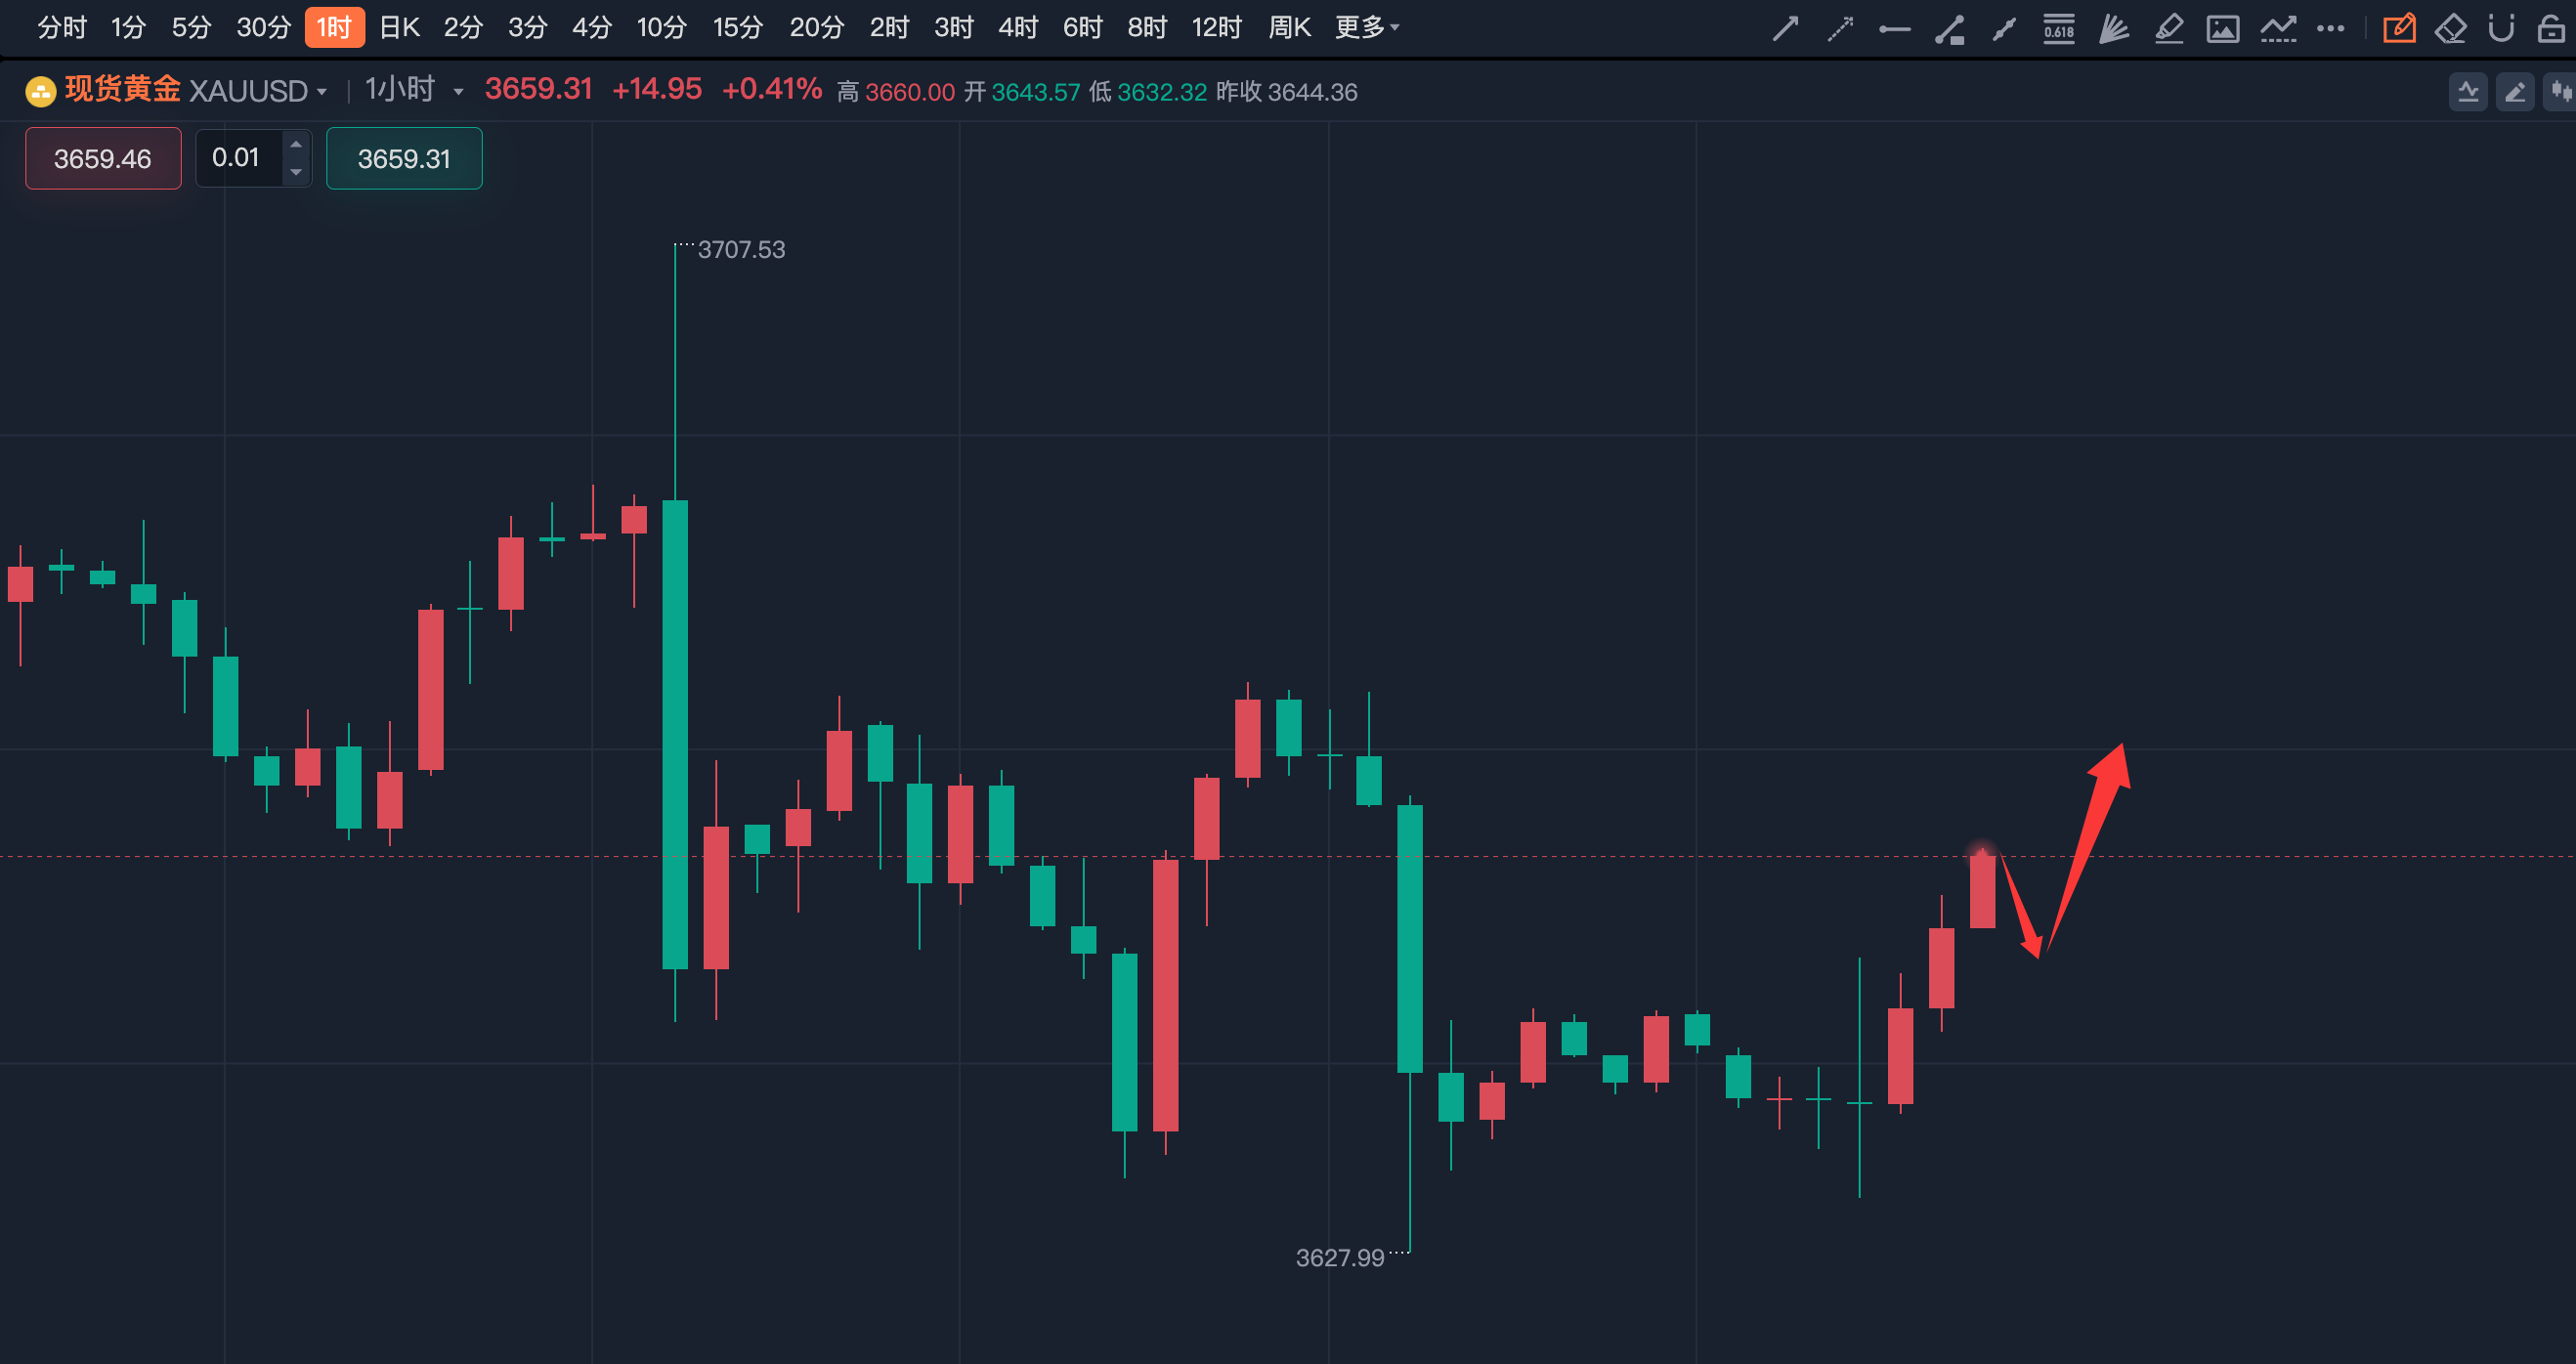This screenshot has height=1364, width=2576.
Task: Select the Fibonacci 0.618 retracement tool
Action: click(2058, 28)
